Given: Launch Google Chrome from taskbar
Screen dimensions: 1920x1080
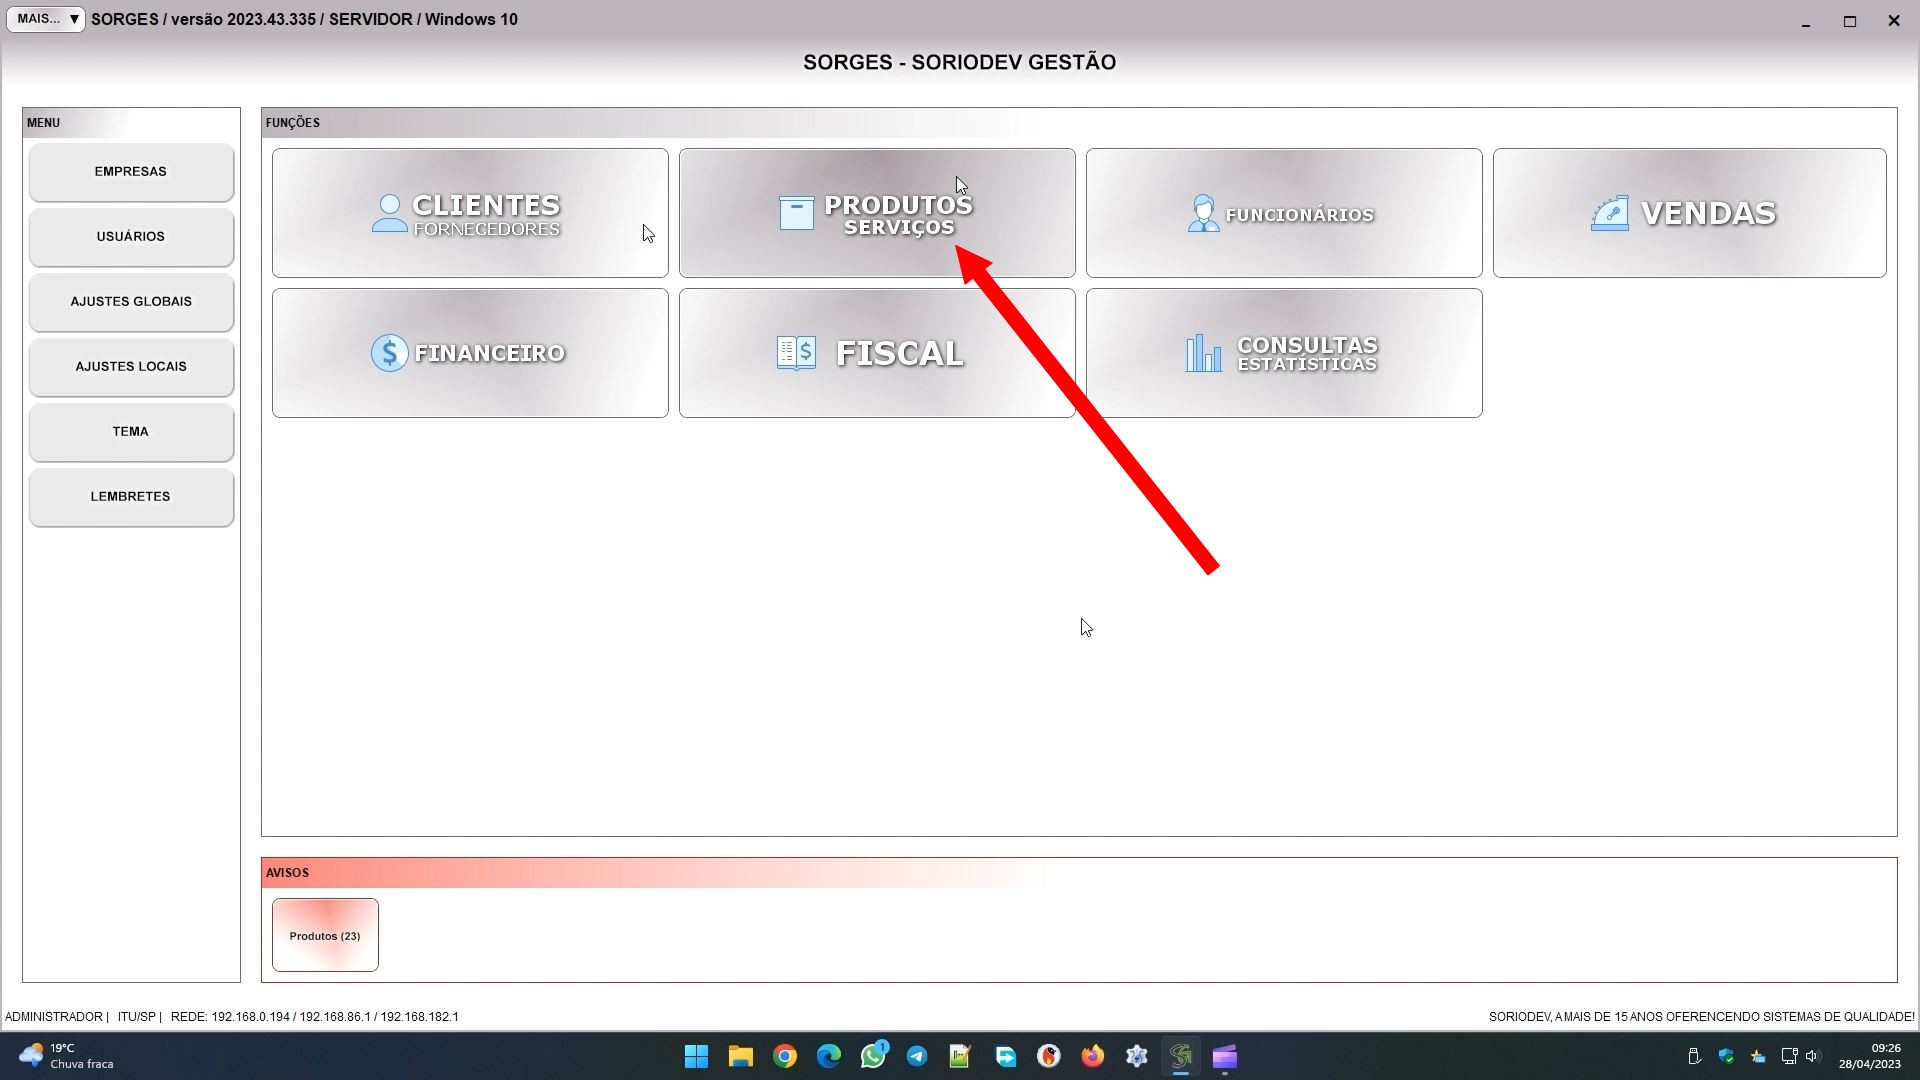Looking at the screenshot, I should 785,1056.
